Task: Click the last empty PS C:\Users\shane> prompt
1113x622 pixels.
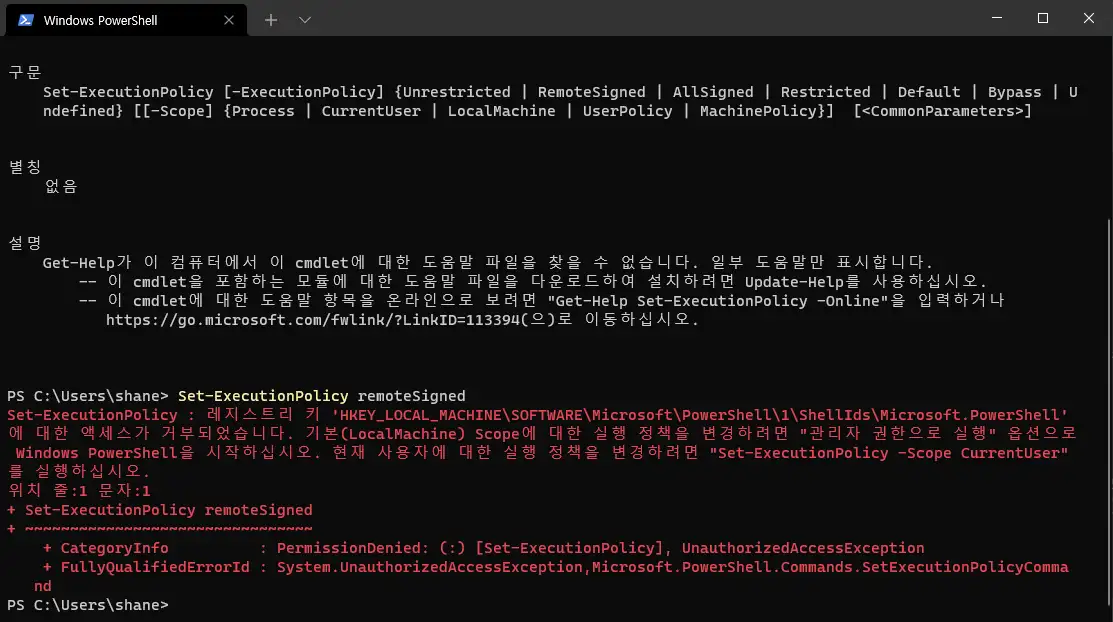Action: [x=88, y=605]
